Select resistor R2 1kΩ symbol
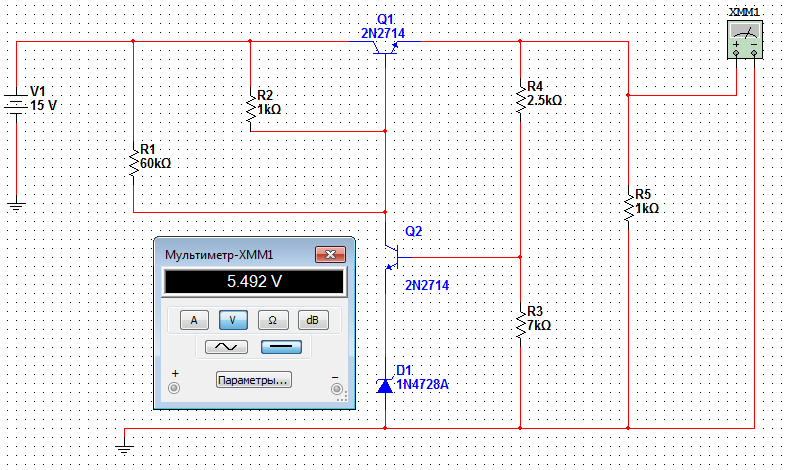Screen dimensions: 785x470 pyautogui.click(x=250, y=107)
